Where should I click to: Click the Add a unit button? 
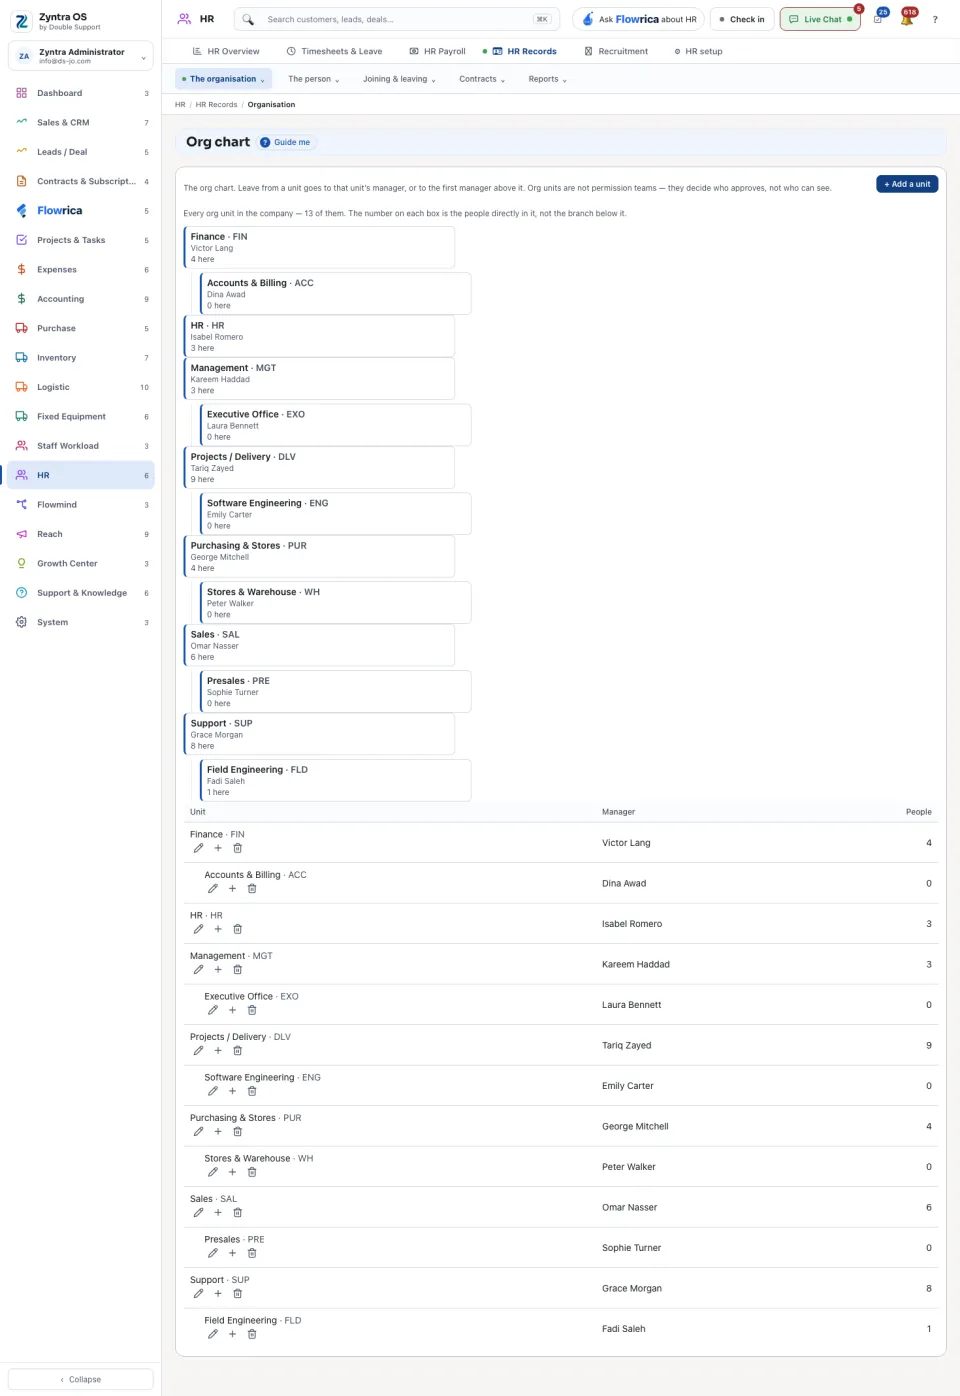(907, 184)
